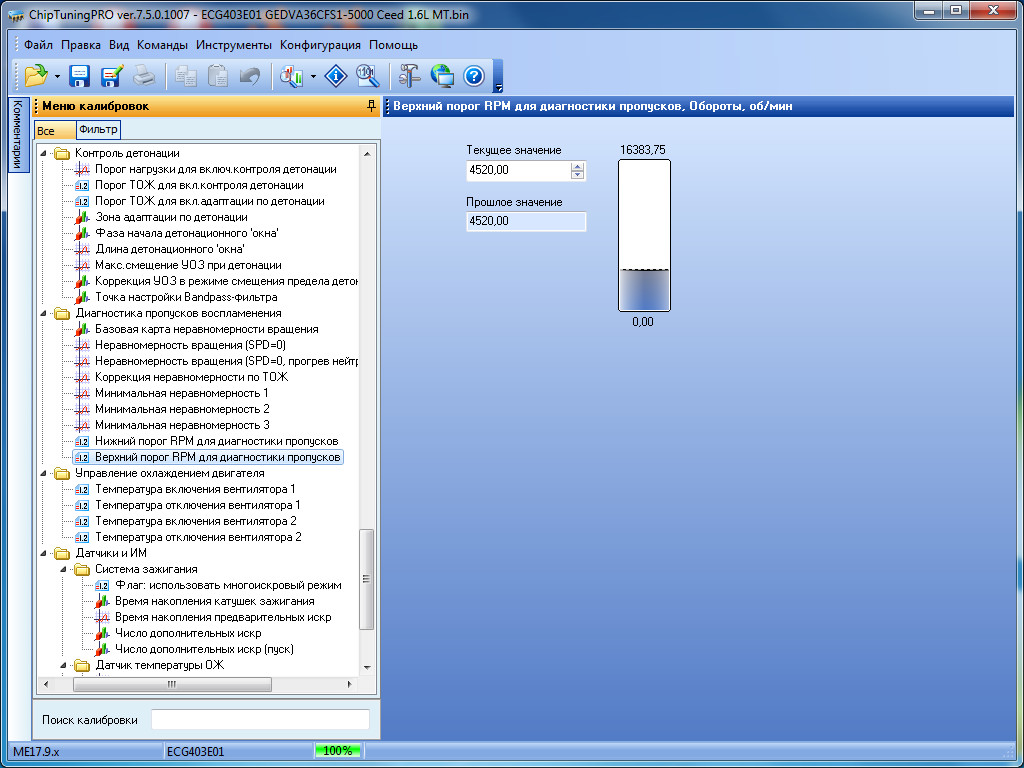Pin the calibration menu panel with the pushpin
This screenshot has height=768, width=1024.
tap(371, 106)
